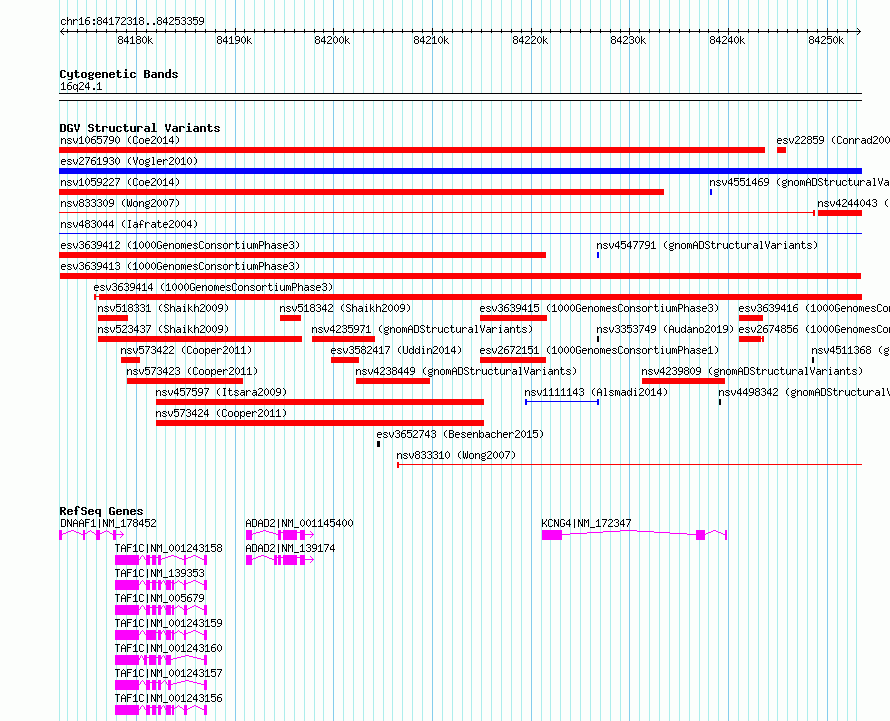The height and width of the screenshot is (721, 890).
Task: Click the blue nsv1111143 variant line
Action: tap(562, 402)
